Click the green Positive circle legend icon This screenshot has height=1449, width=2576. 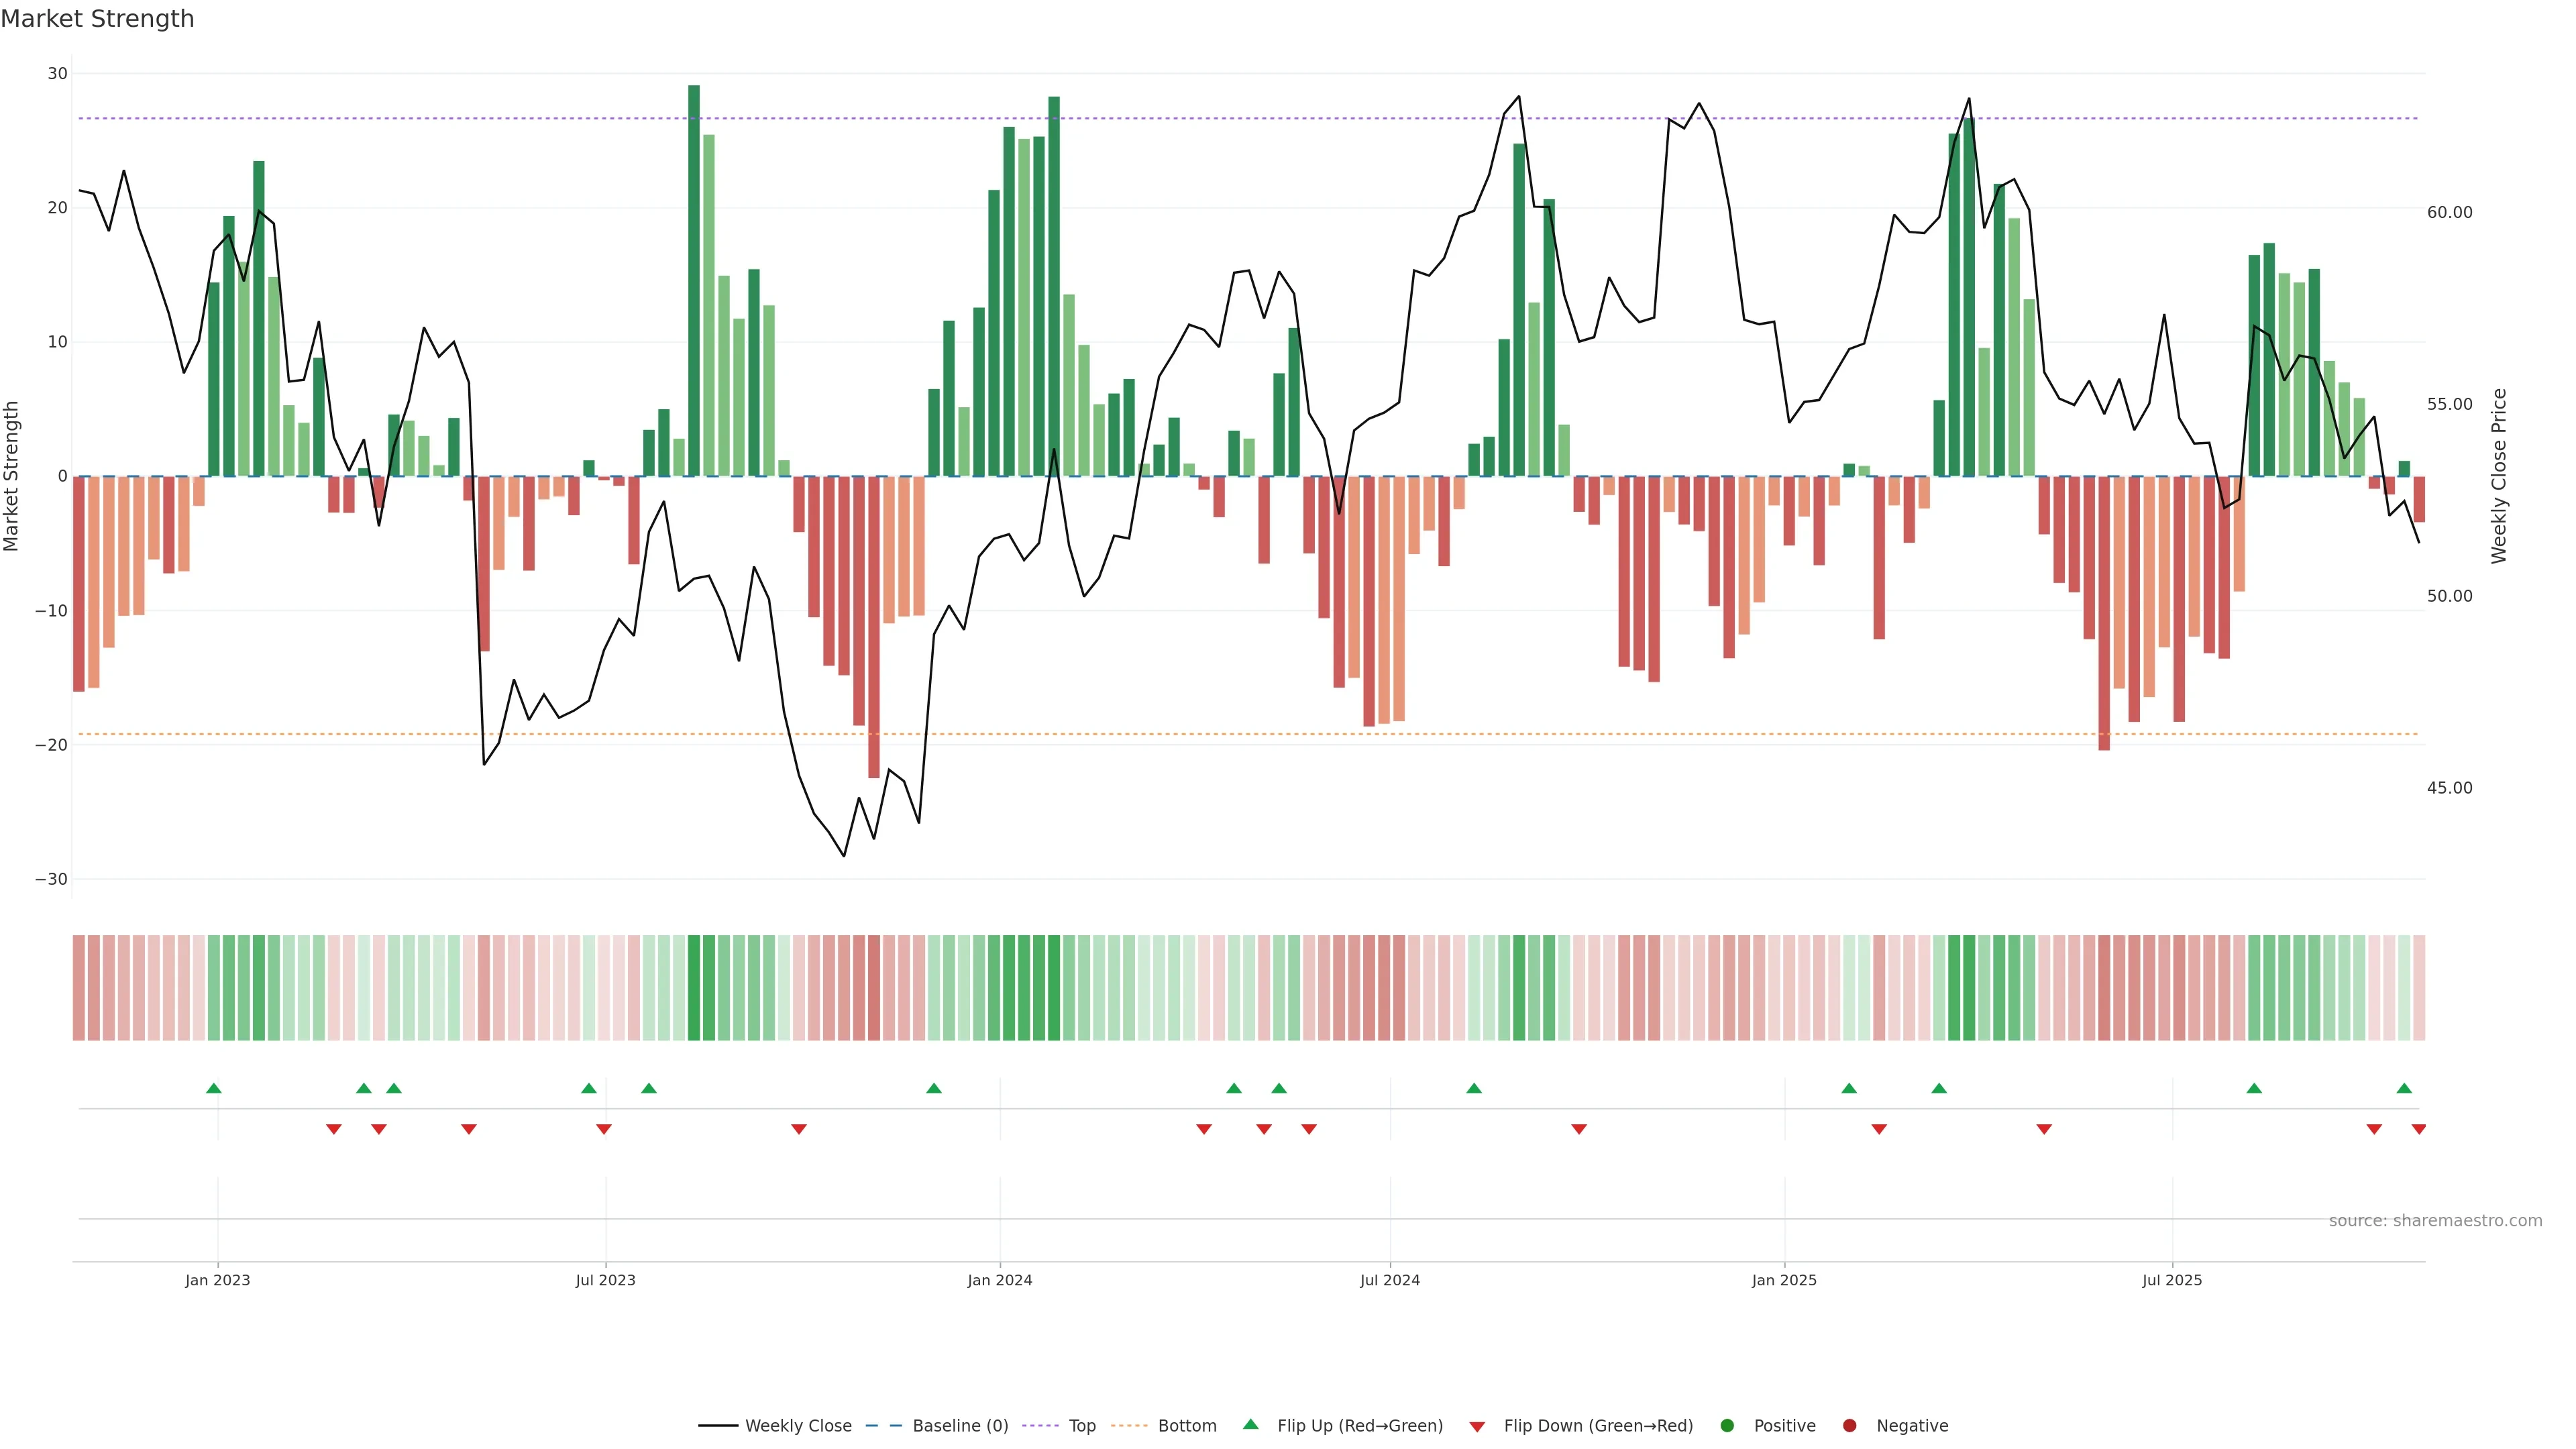(1727, 1425)
